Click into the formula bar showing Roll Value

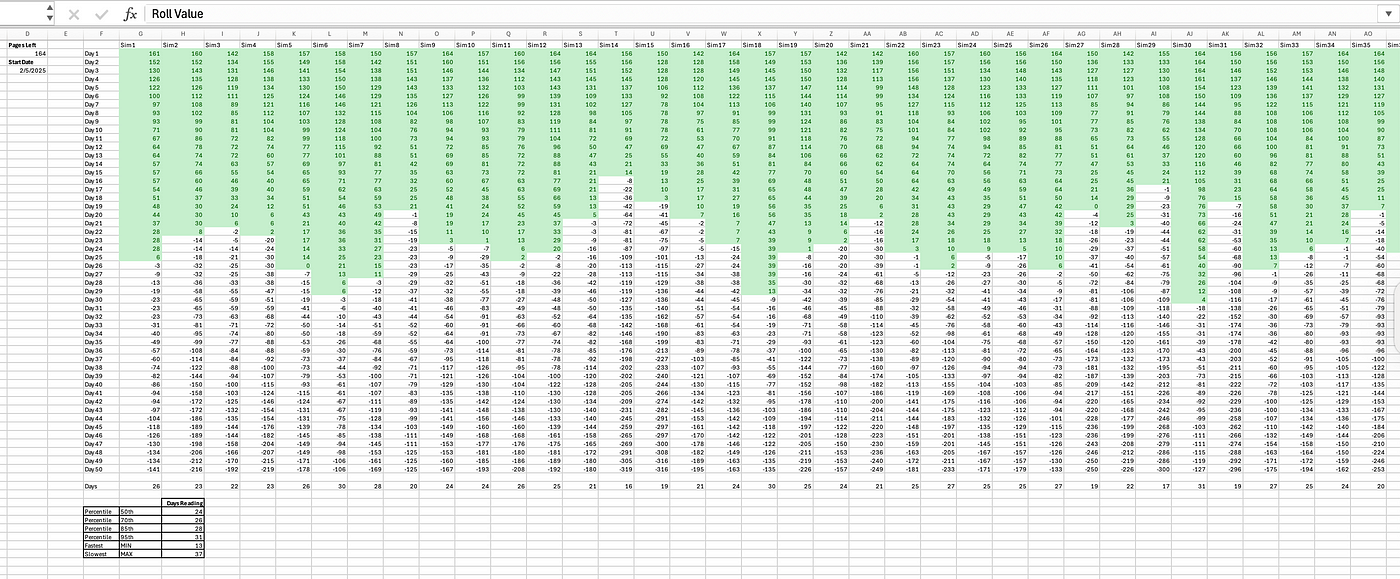[x=760, y=14]
